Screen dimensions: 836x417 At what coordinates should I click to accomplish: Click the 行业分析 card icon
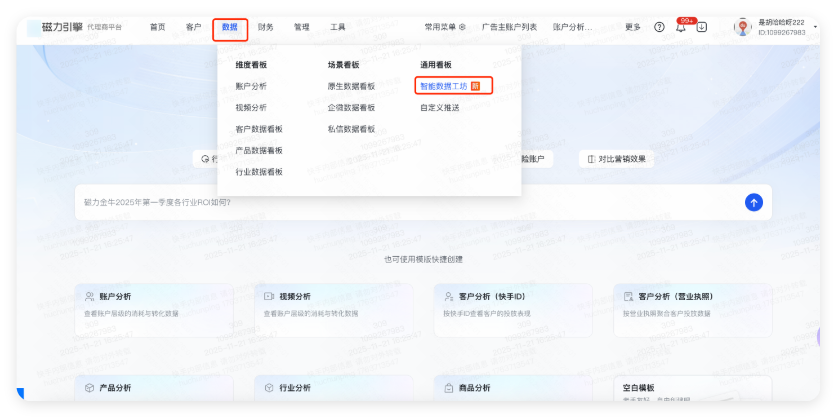[269, 388]
